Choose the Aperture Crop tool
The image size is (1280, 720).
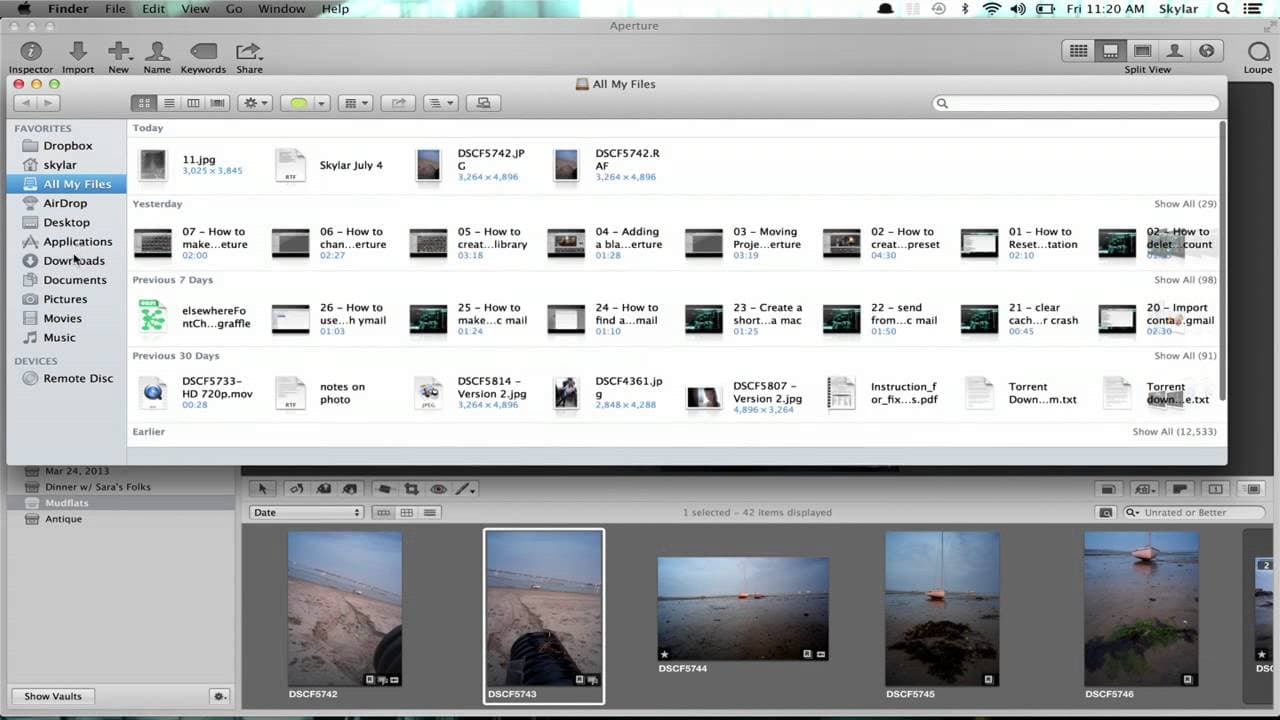pyautogui.click(x=411, y=489)
